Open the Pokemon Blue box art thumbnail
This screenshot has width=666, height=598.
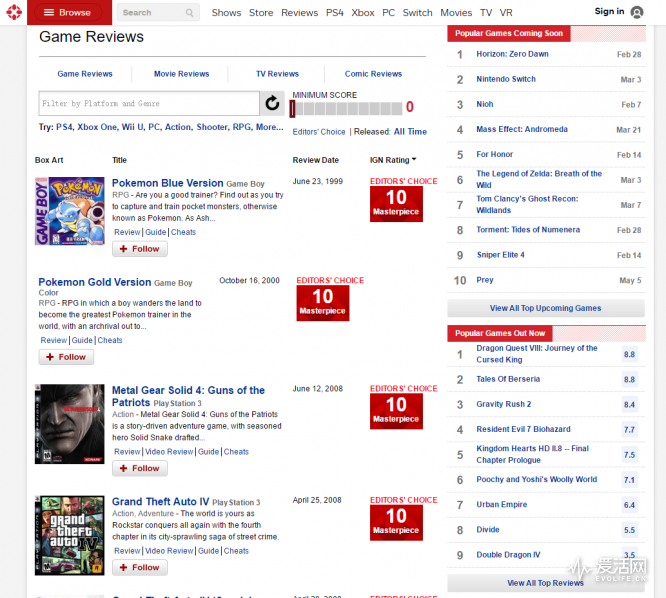70,211
